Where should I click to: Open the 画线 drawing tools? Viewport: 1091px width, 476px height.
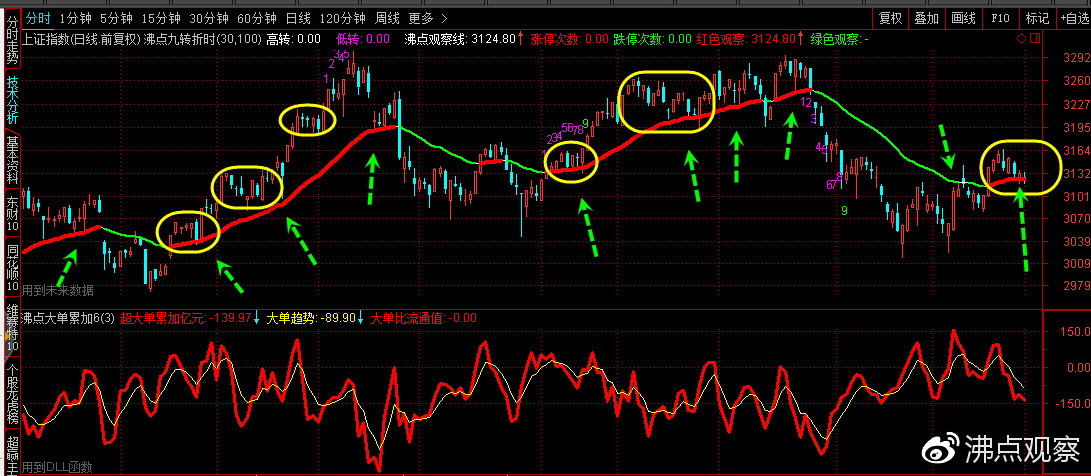click(963, 18)
